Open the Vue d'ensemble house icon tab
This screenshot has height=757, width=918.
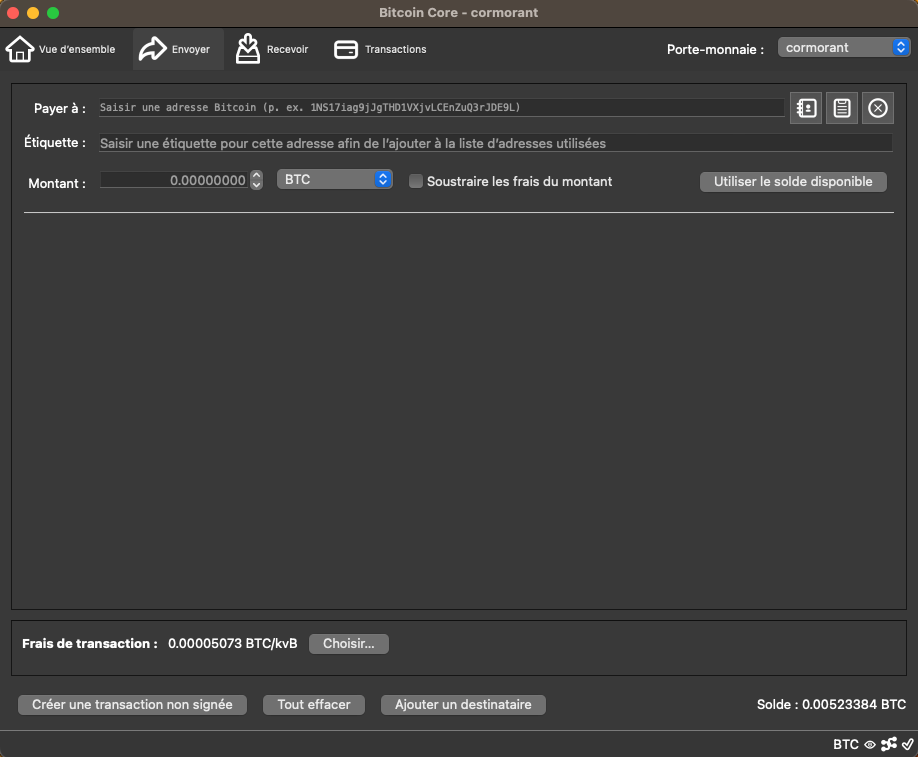coord(62,49)
